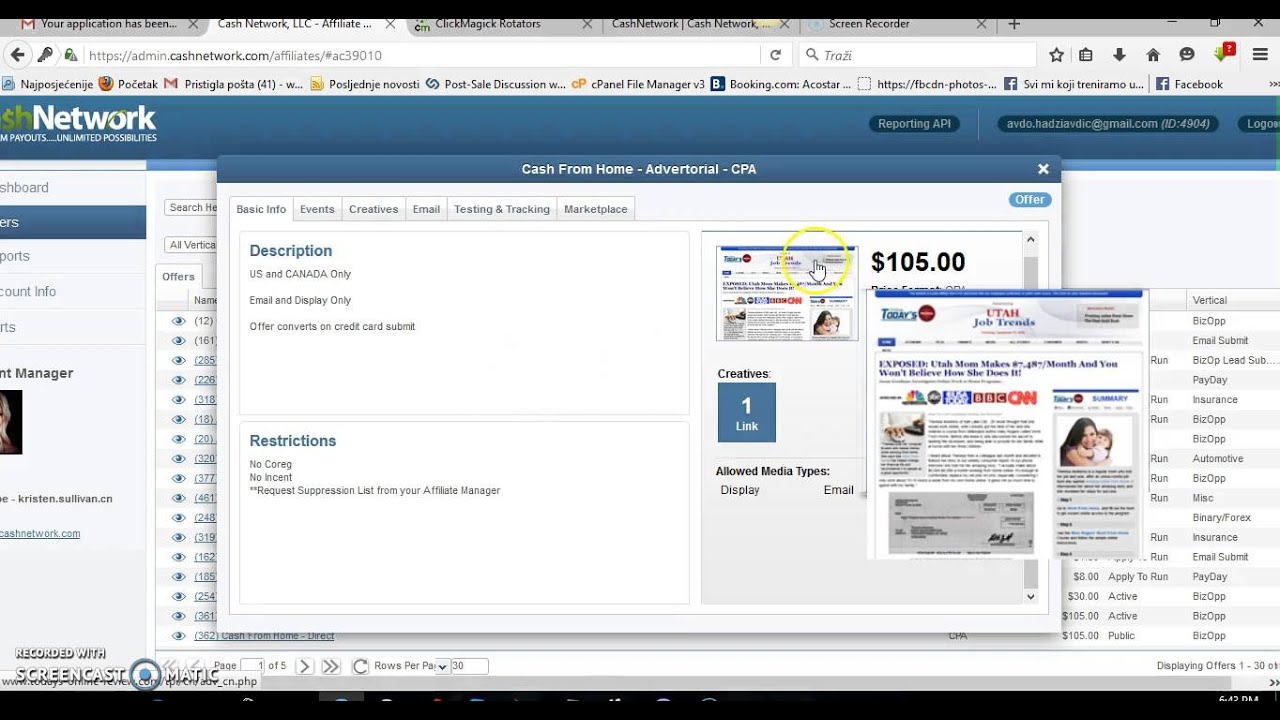The width and height of the screenshot is (1280, 720).
Task: Open a new browser tab
Action: (1014, 23)
